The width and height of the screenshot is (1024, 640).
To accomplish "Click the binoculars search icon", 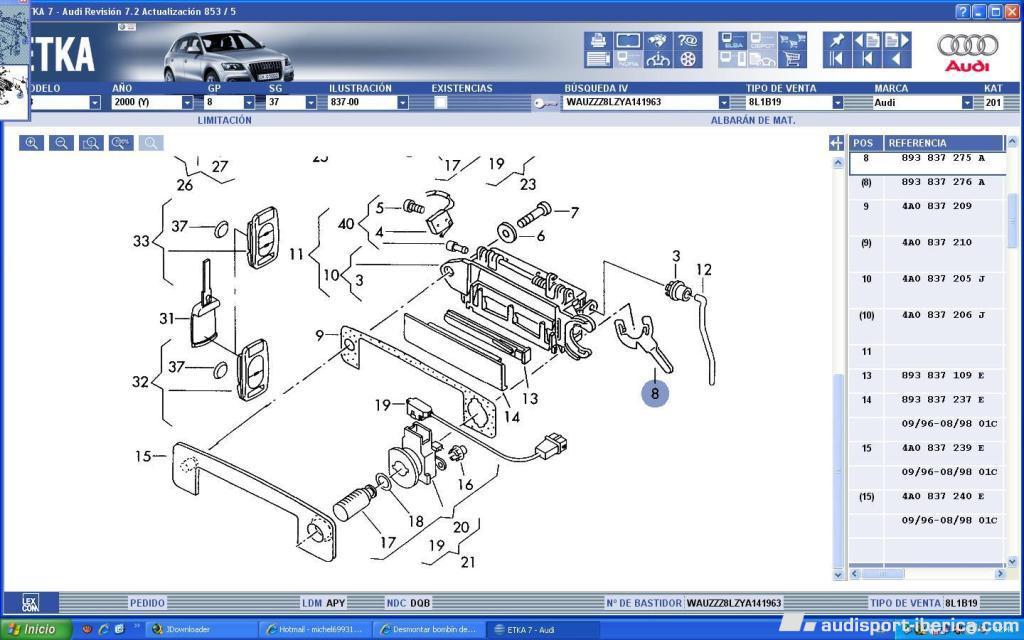I will tap(658, 40).
